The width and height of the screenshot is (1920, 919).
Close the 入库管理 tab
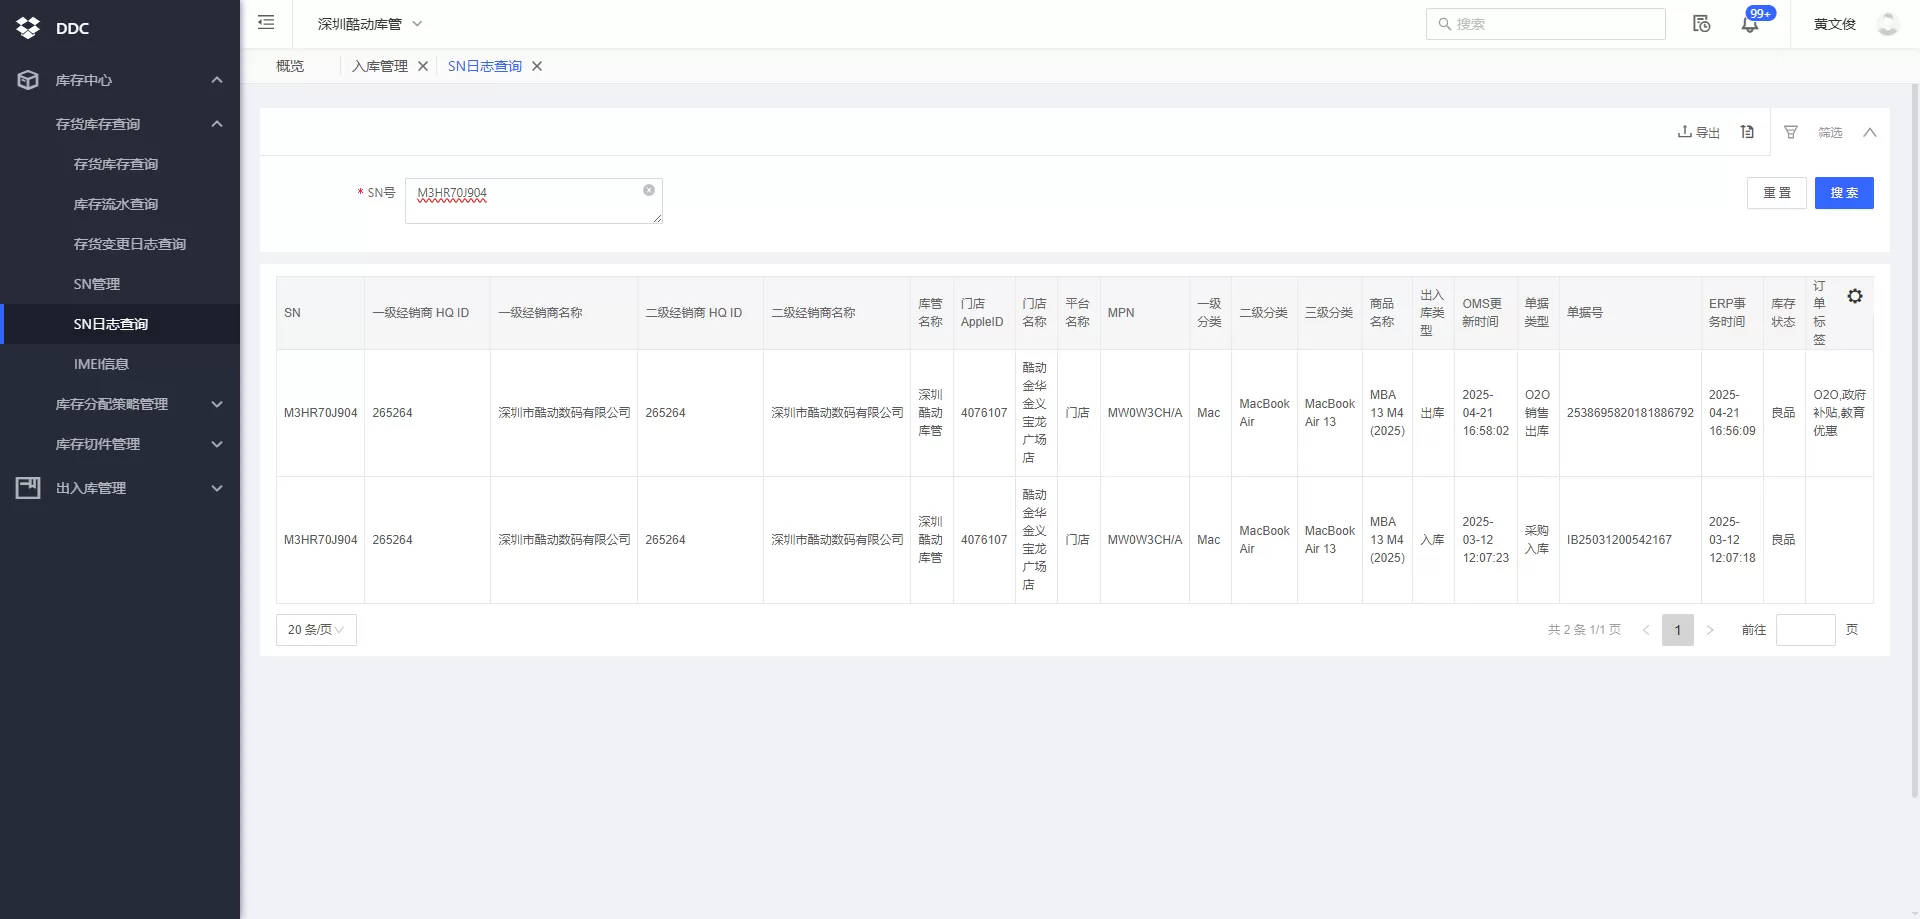point(423,66)
